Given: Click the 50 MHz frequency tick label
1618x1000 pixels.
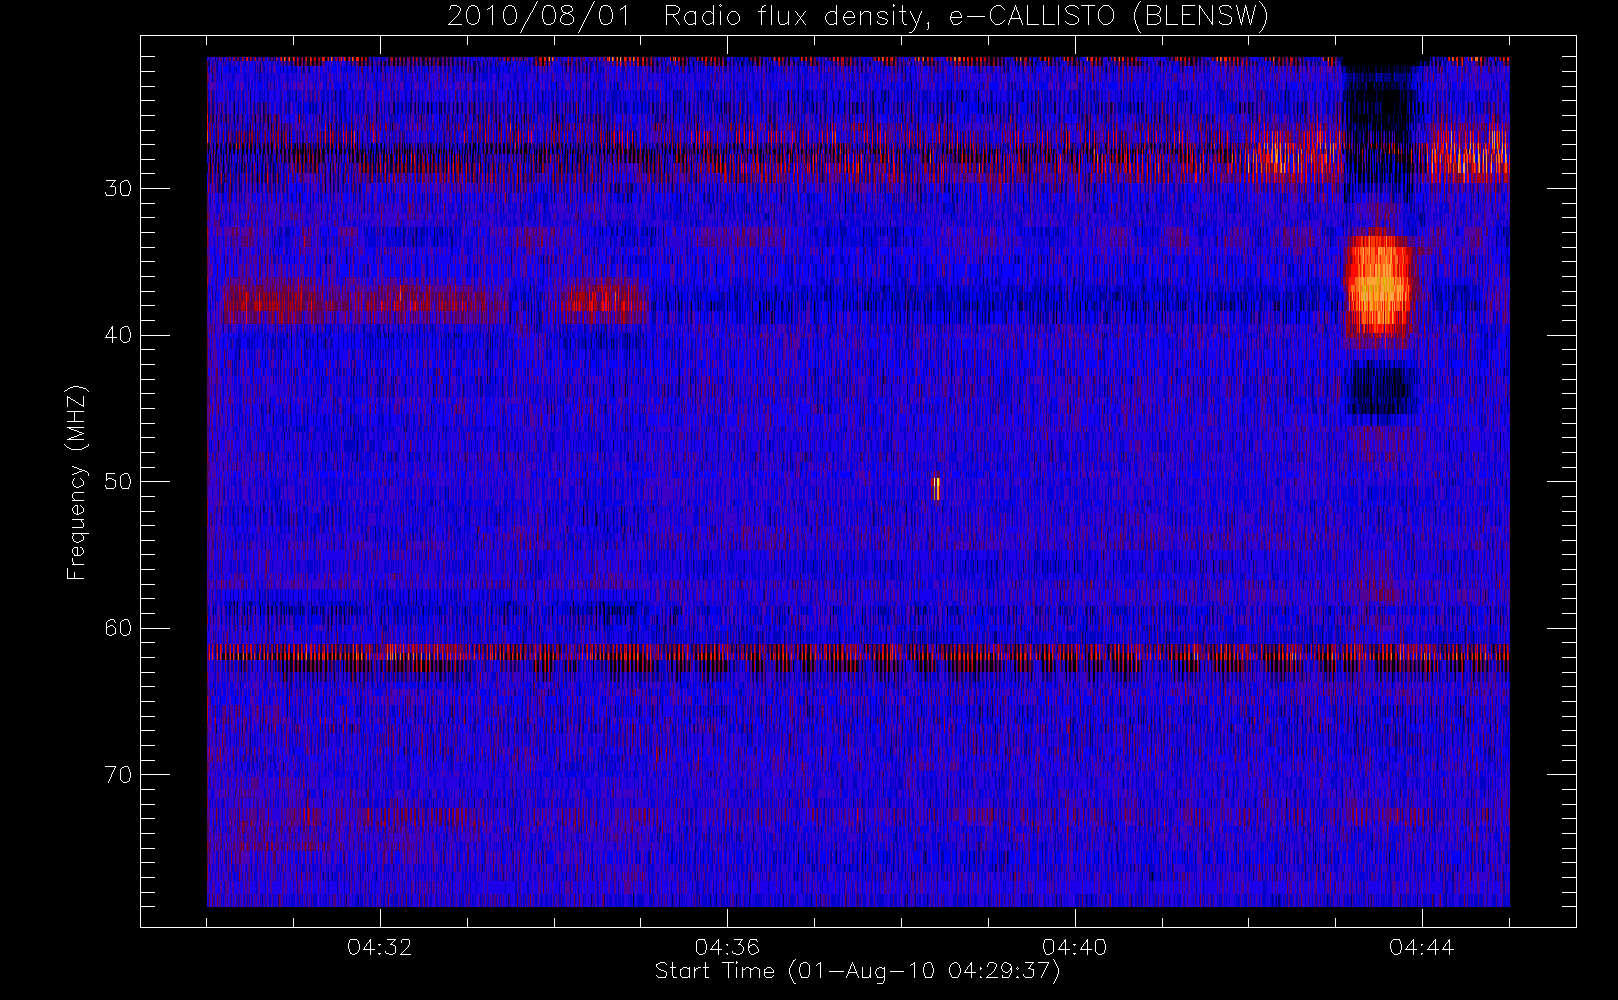Looking at the screenshot, I should [118, 482].
